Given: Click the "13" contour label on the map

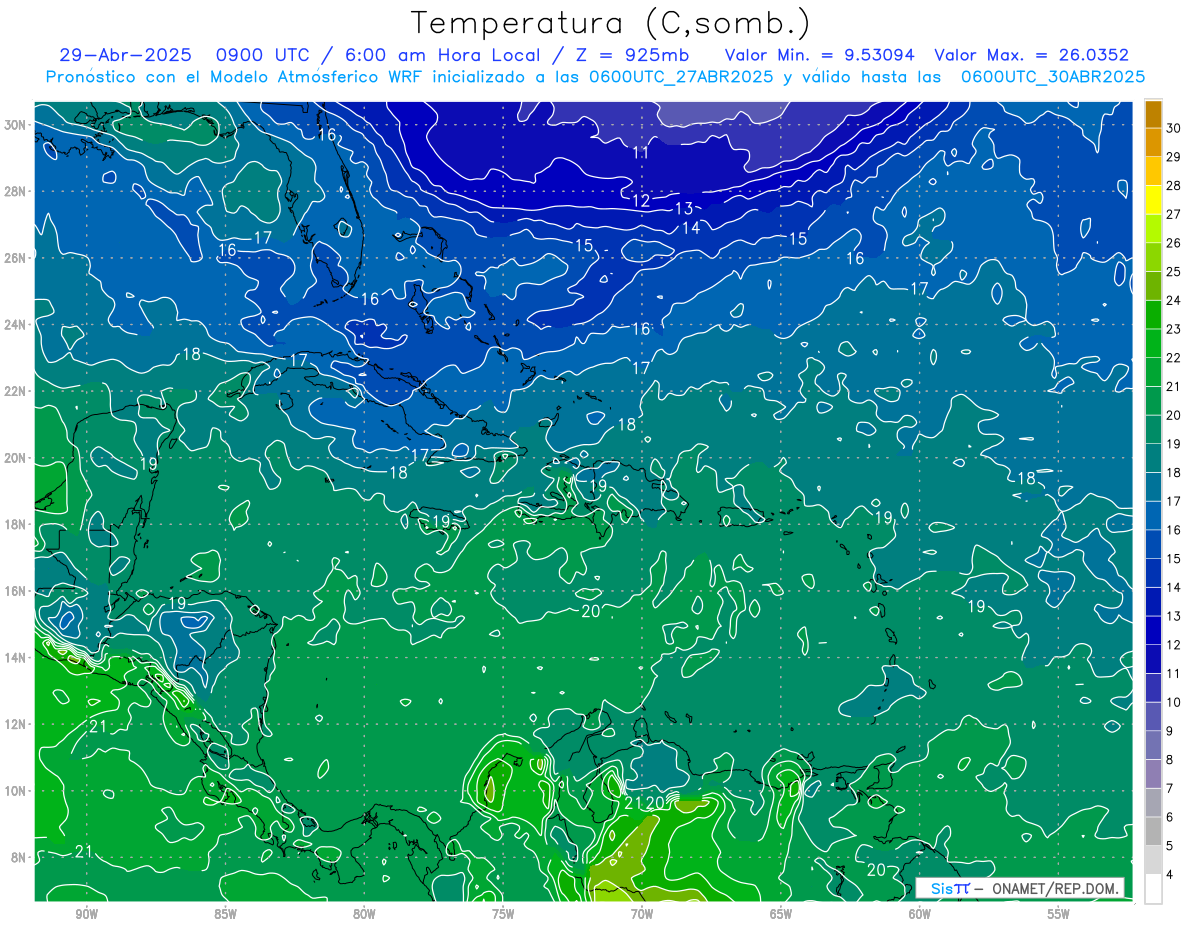Looking at the screenshot, I should coord(684,209).
